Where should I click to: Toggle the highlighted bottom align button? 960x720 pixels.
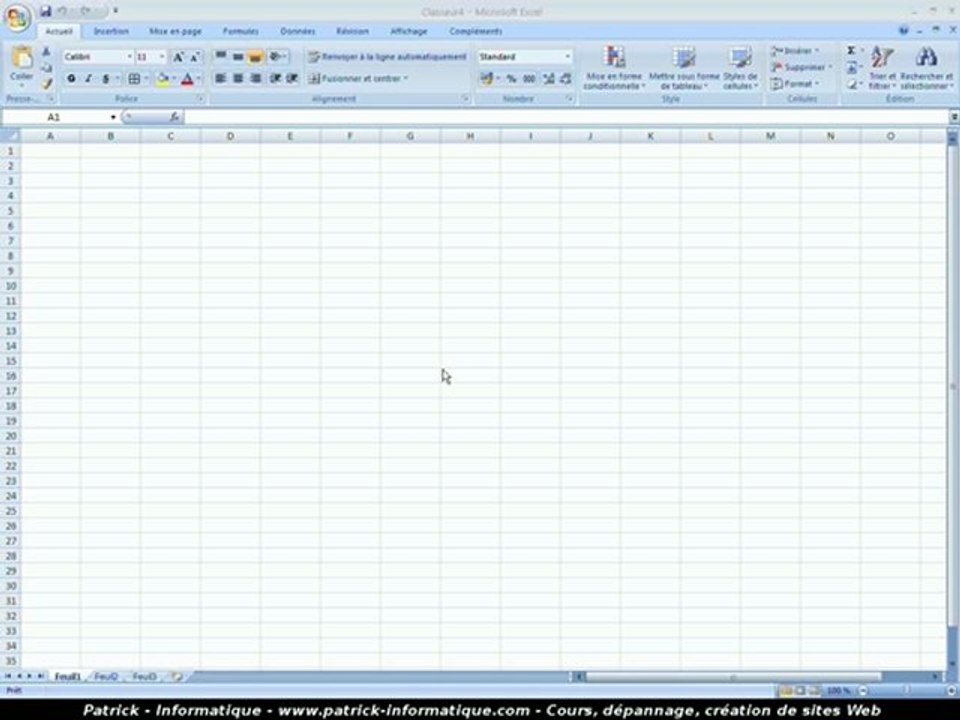pos(255,56)
